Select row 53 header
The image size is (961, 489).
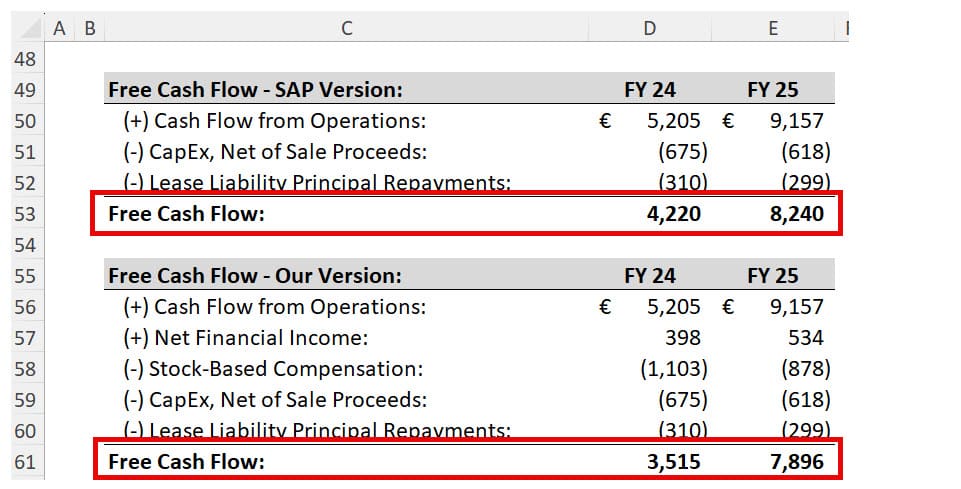(x=28, y=214)
